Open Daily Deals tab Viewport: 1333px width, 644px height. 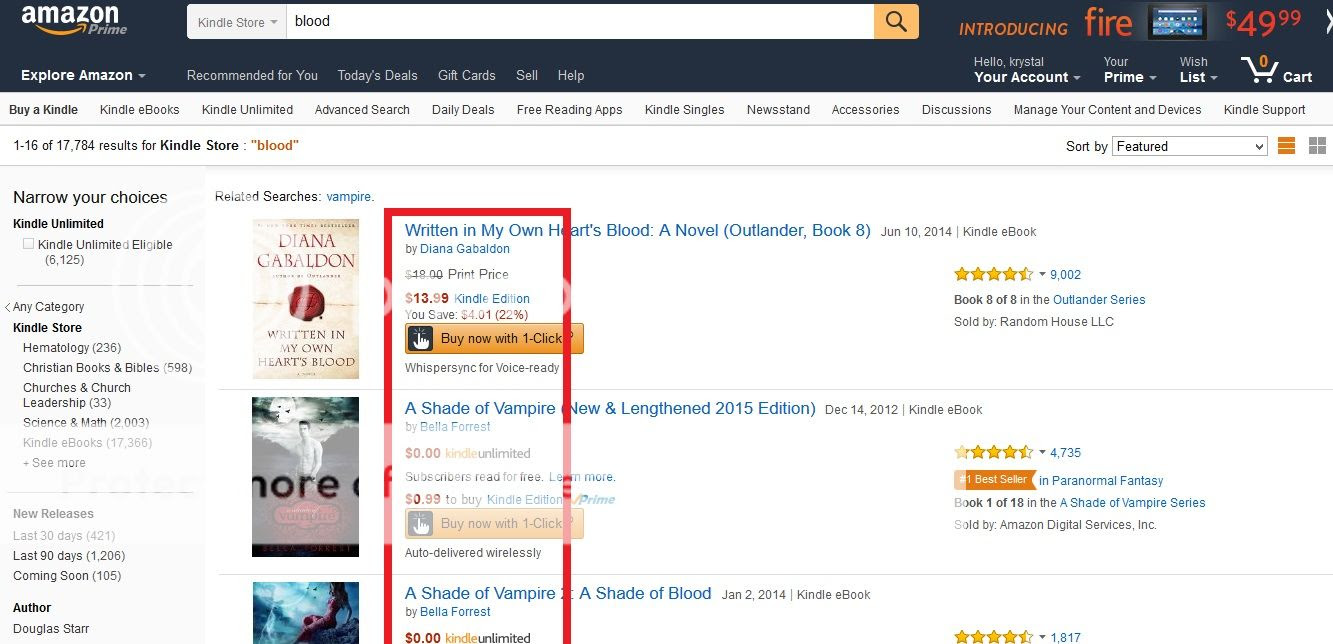coord(463,110)
